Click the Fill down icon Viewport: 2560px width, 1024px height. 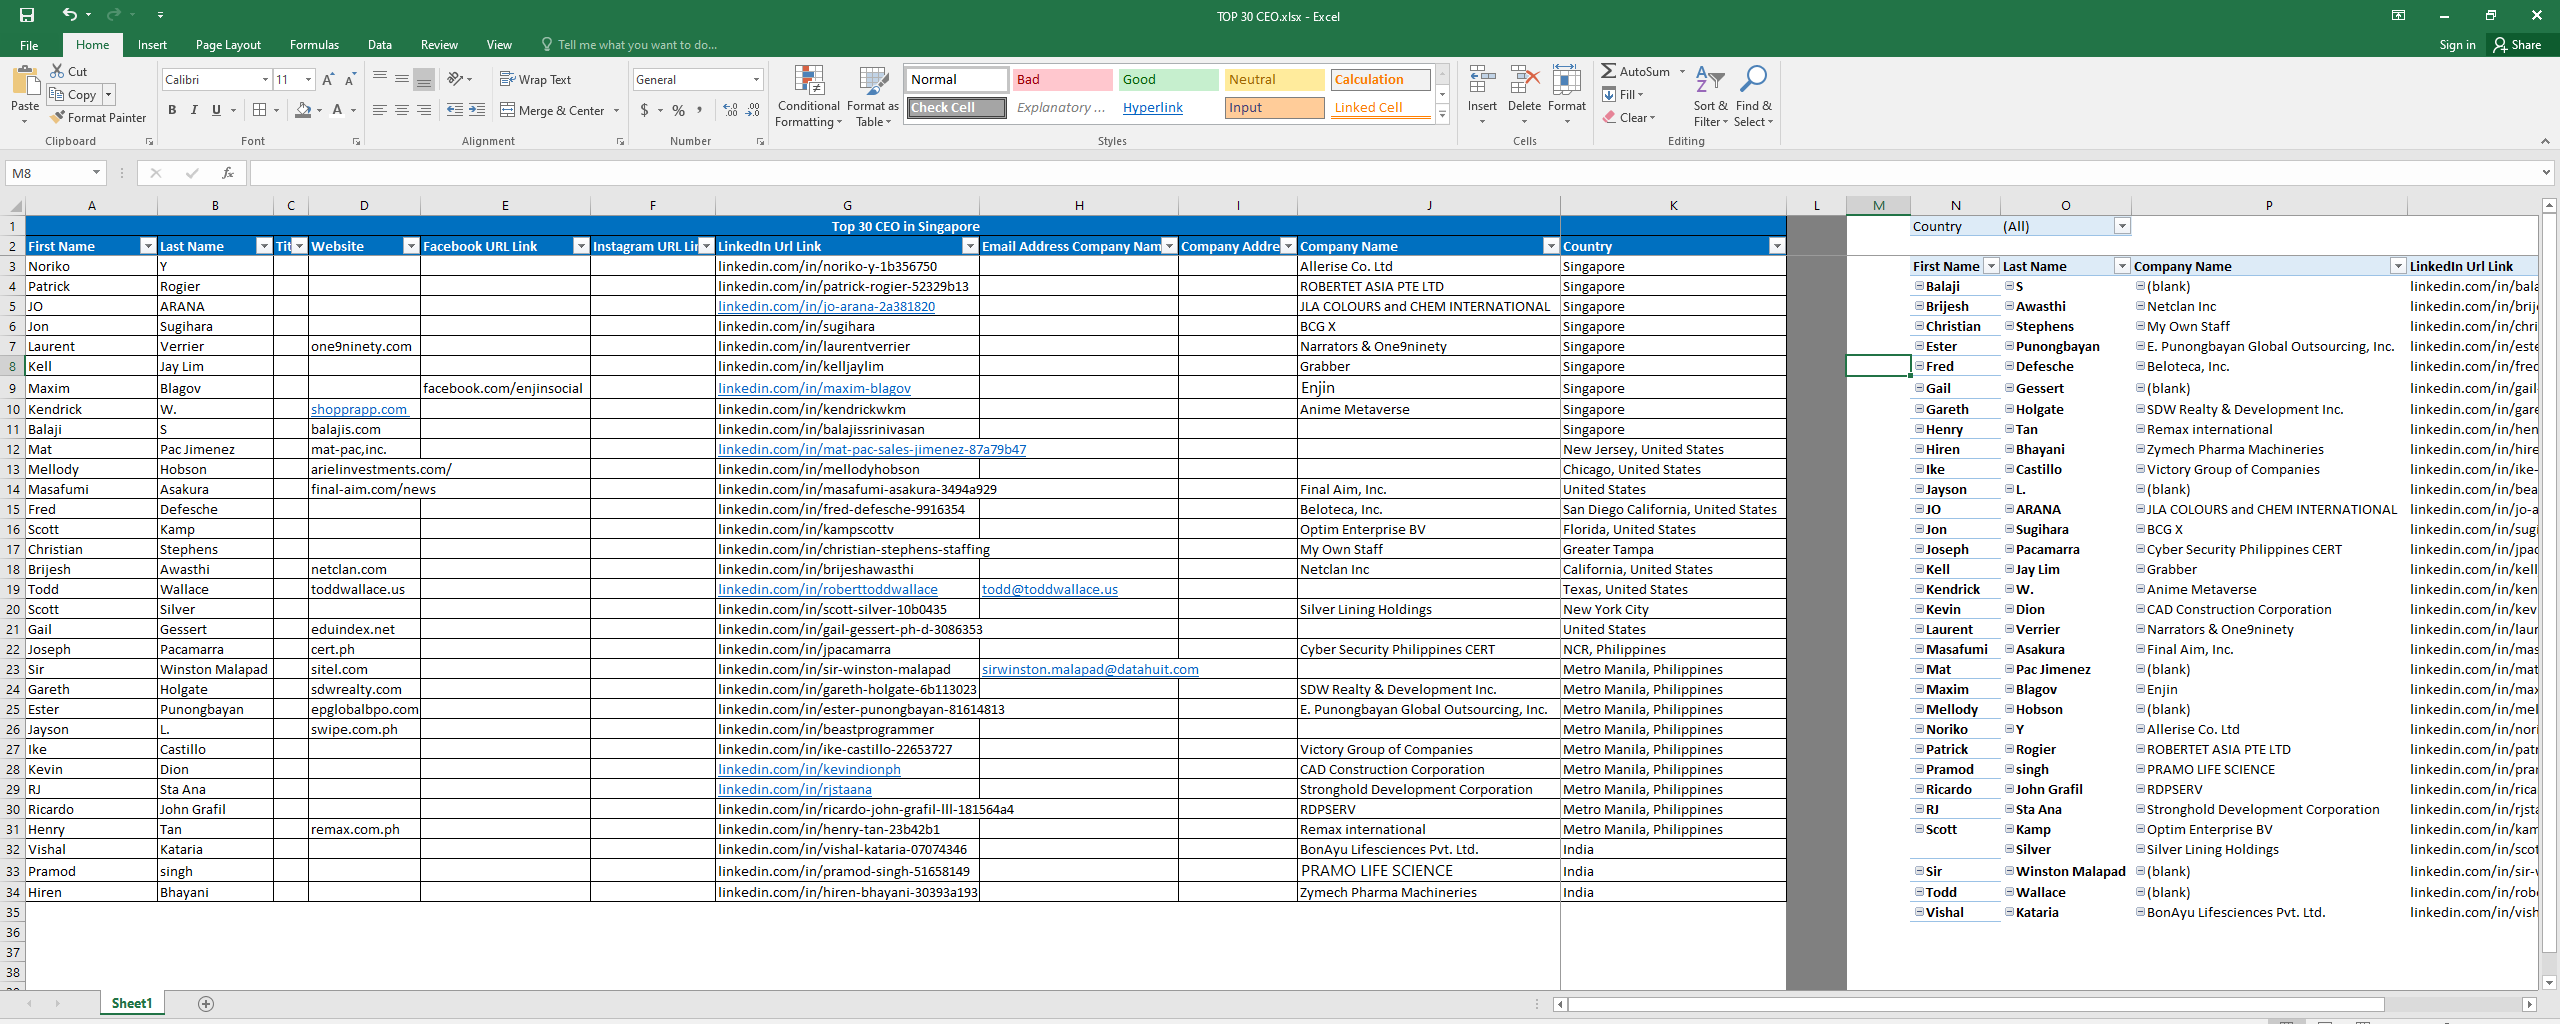[x=1609, y=95]
